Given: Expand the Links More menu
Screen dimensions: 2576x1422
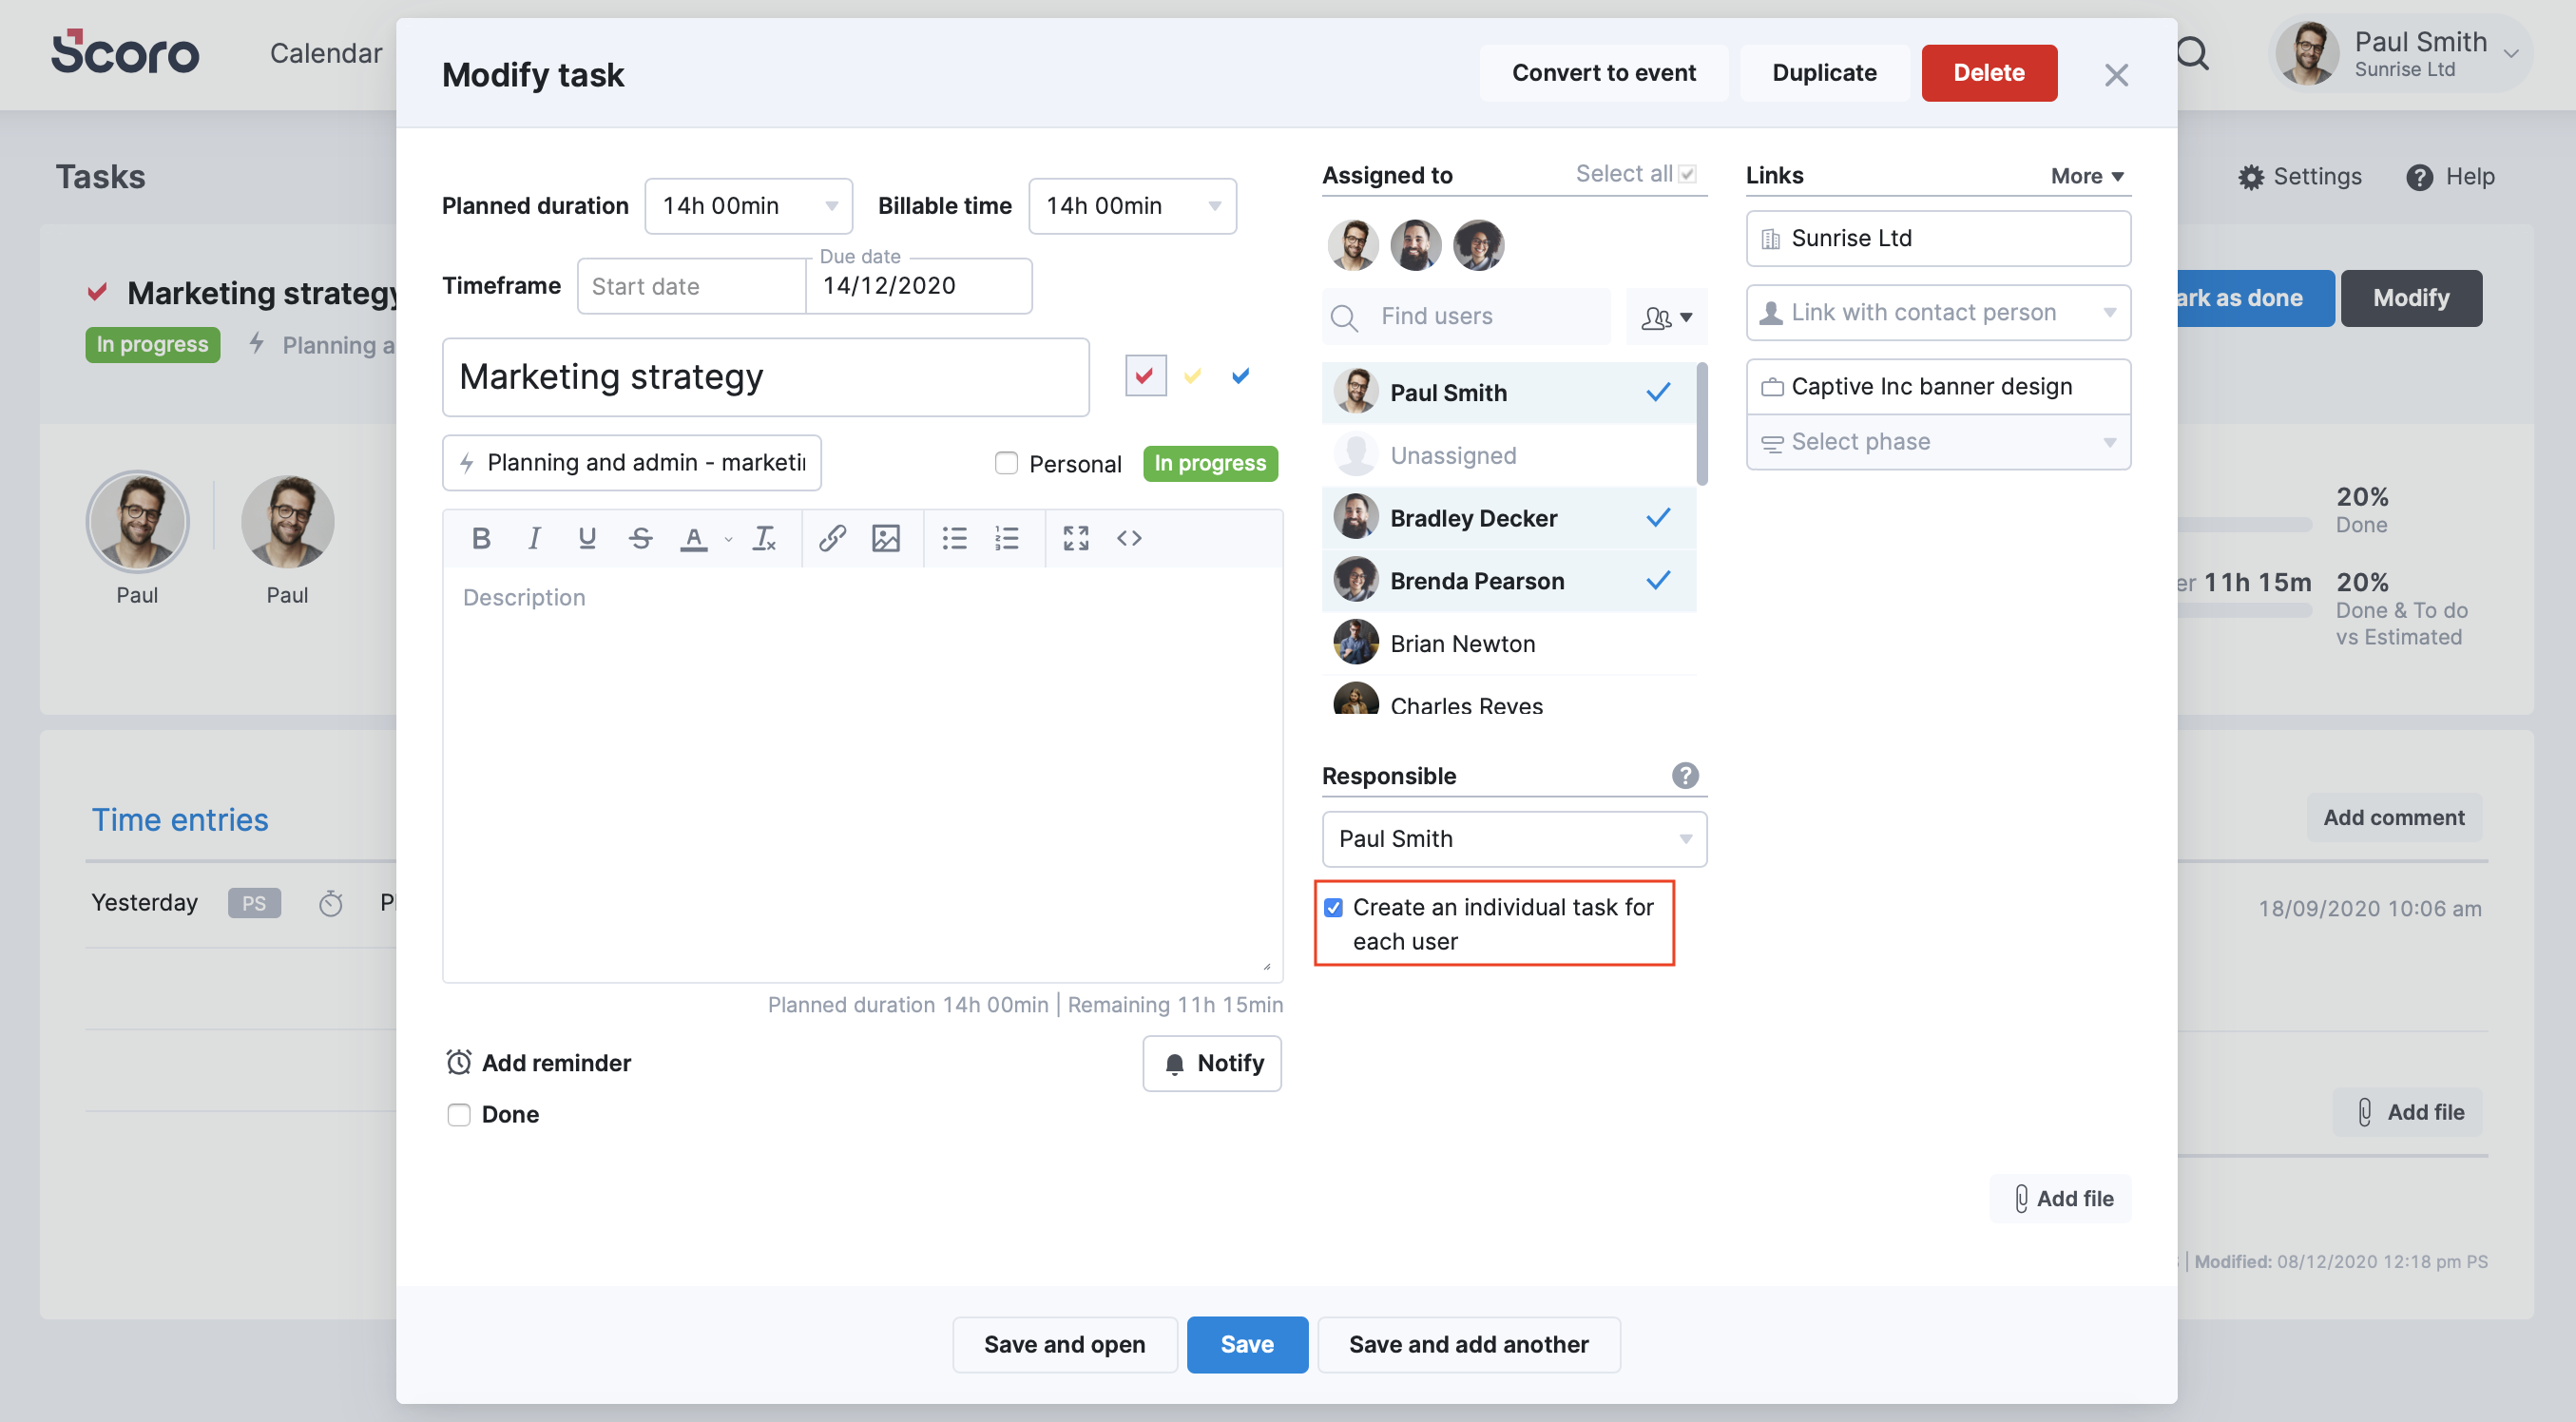Looking at the screenshot, I should [x=2086, y=176].
